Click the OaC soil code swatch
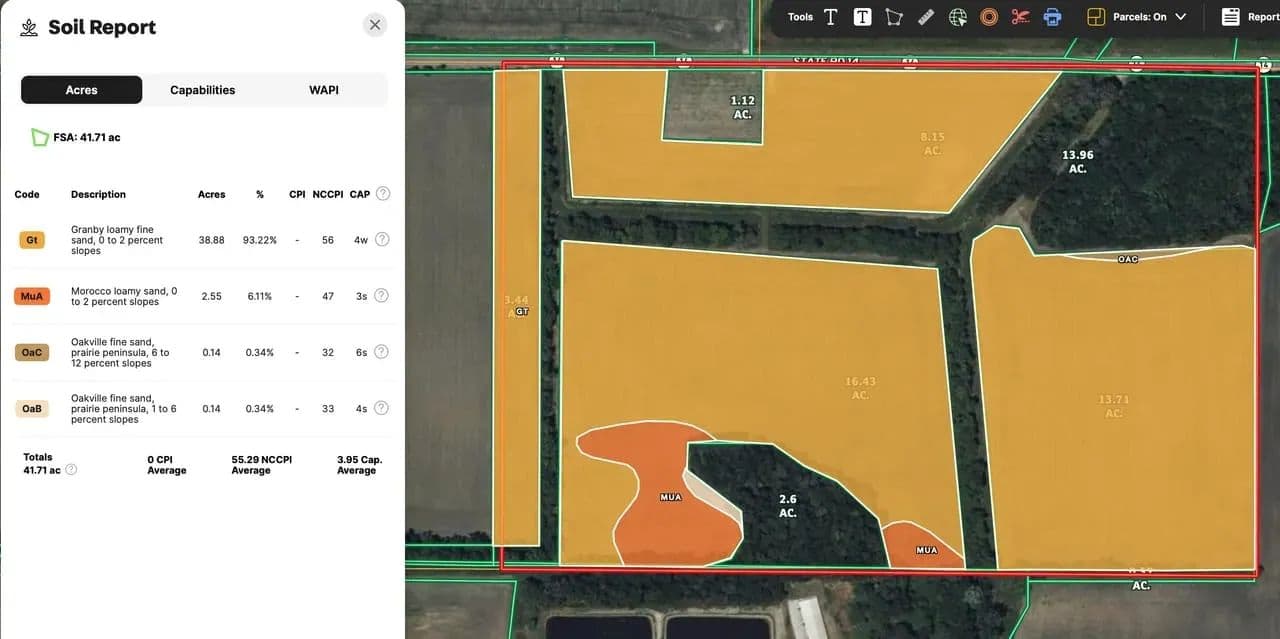 32,352
